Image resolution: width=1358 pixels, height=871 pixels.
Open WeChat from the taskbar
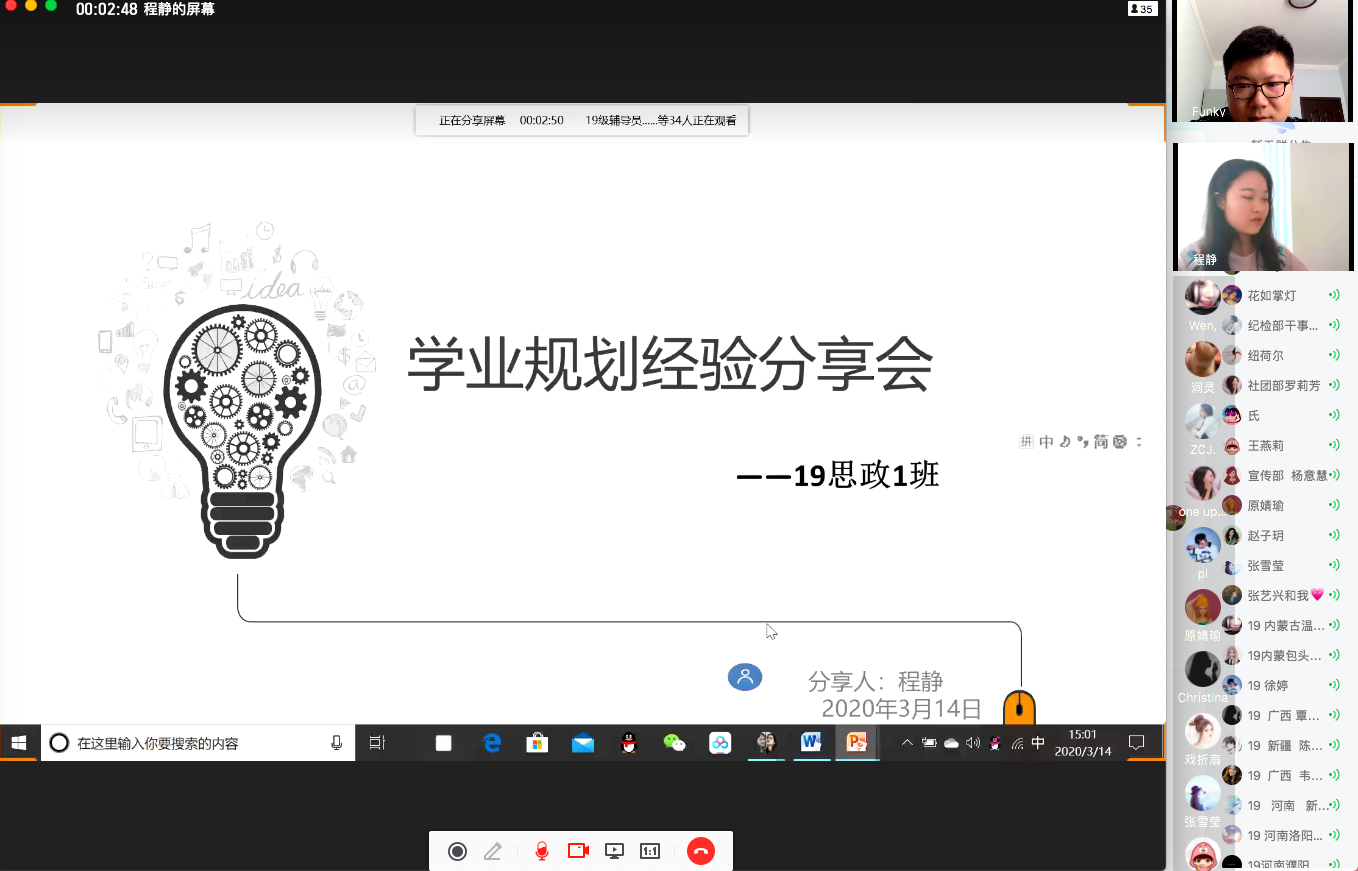(675, 742)
